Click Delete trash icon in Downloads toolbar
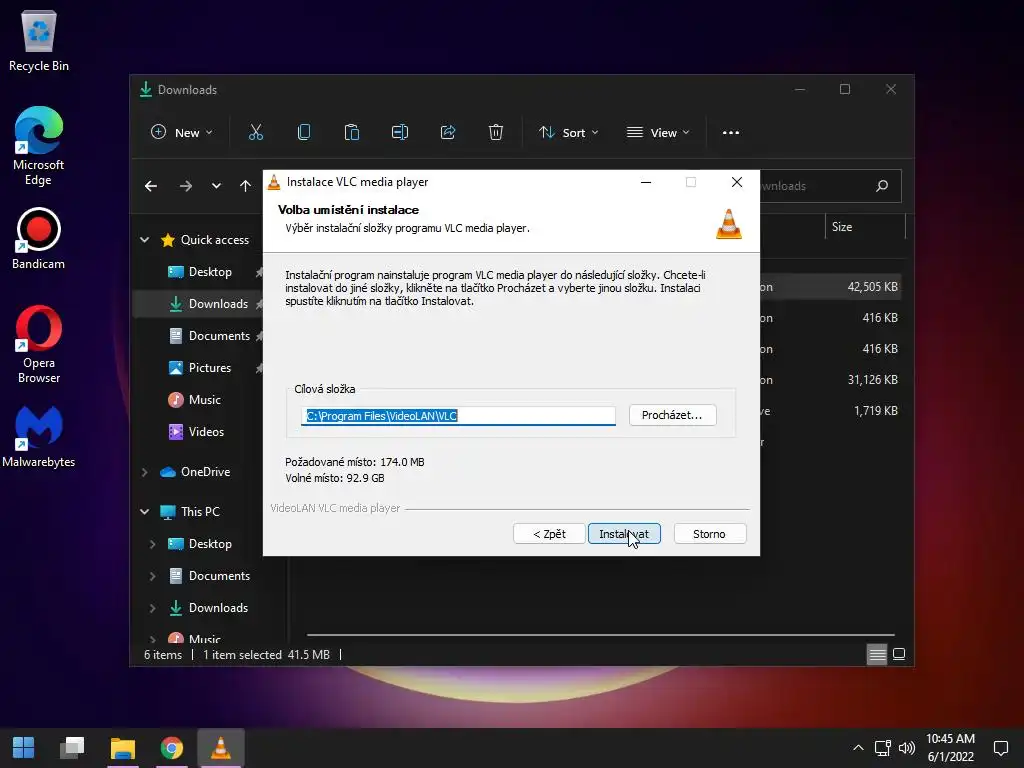 click(496, 133)
